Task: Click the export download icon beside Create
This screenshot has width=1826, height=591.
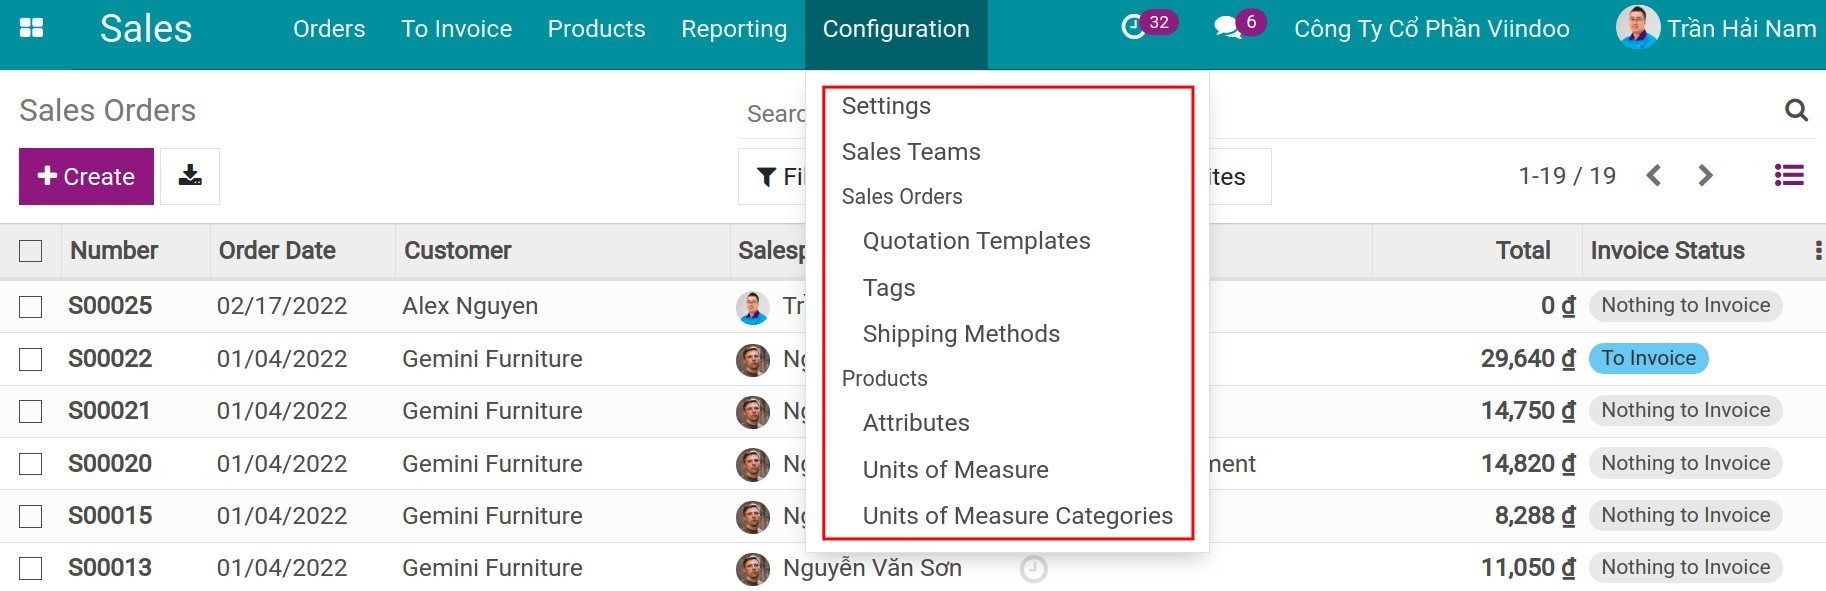Action: [x=190, y=176]
